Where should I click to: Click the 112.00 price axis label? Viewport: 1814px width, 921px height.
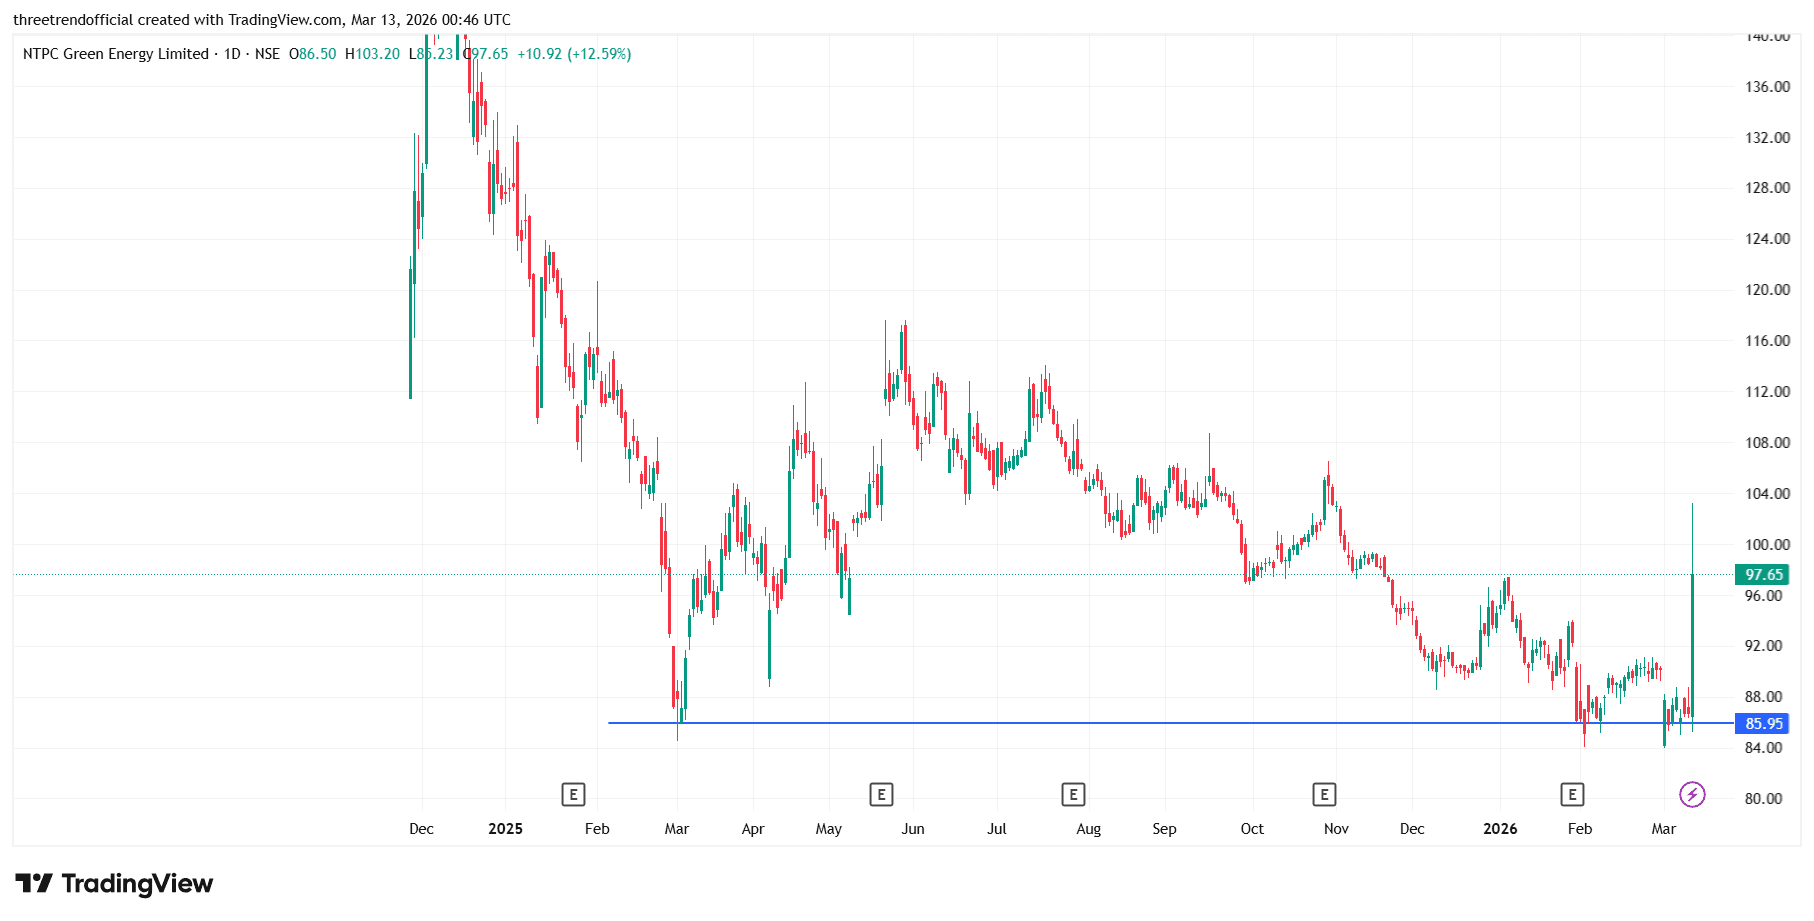1767,392
